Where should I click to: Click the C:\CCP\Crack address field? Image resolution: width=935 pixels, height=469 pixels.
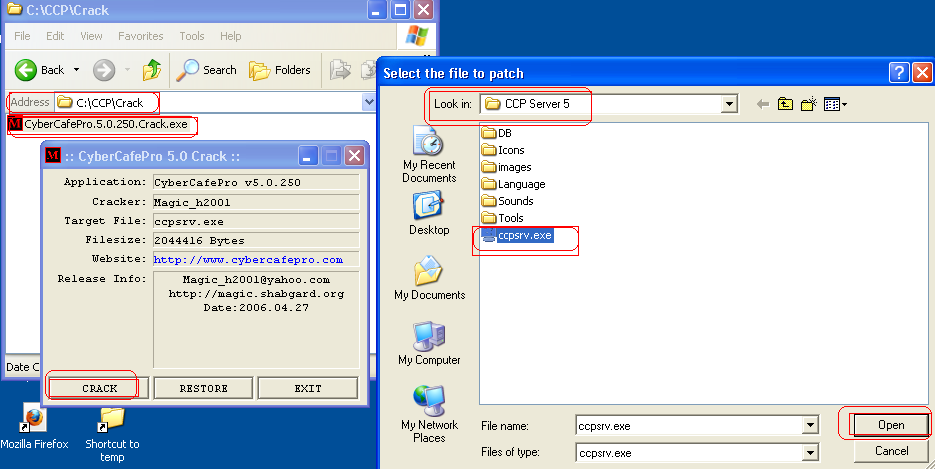coord(209,103)
